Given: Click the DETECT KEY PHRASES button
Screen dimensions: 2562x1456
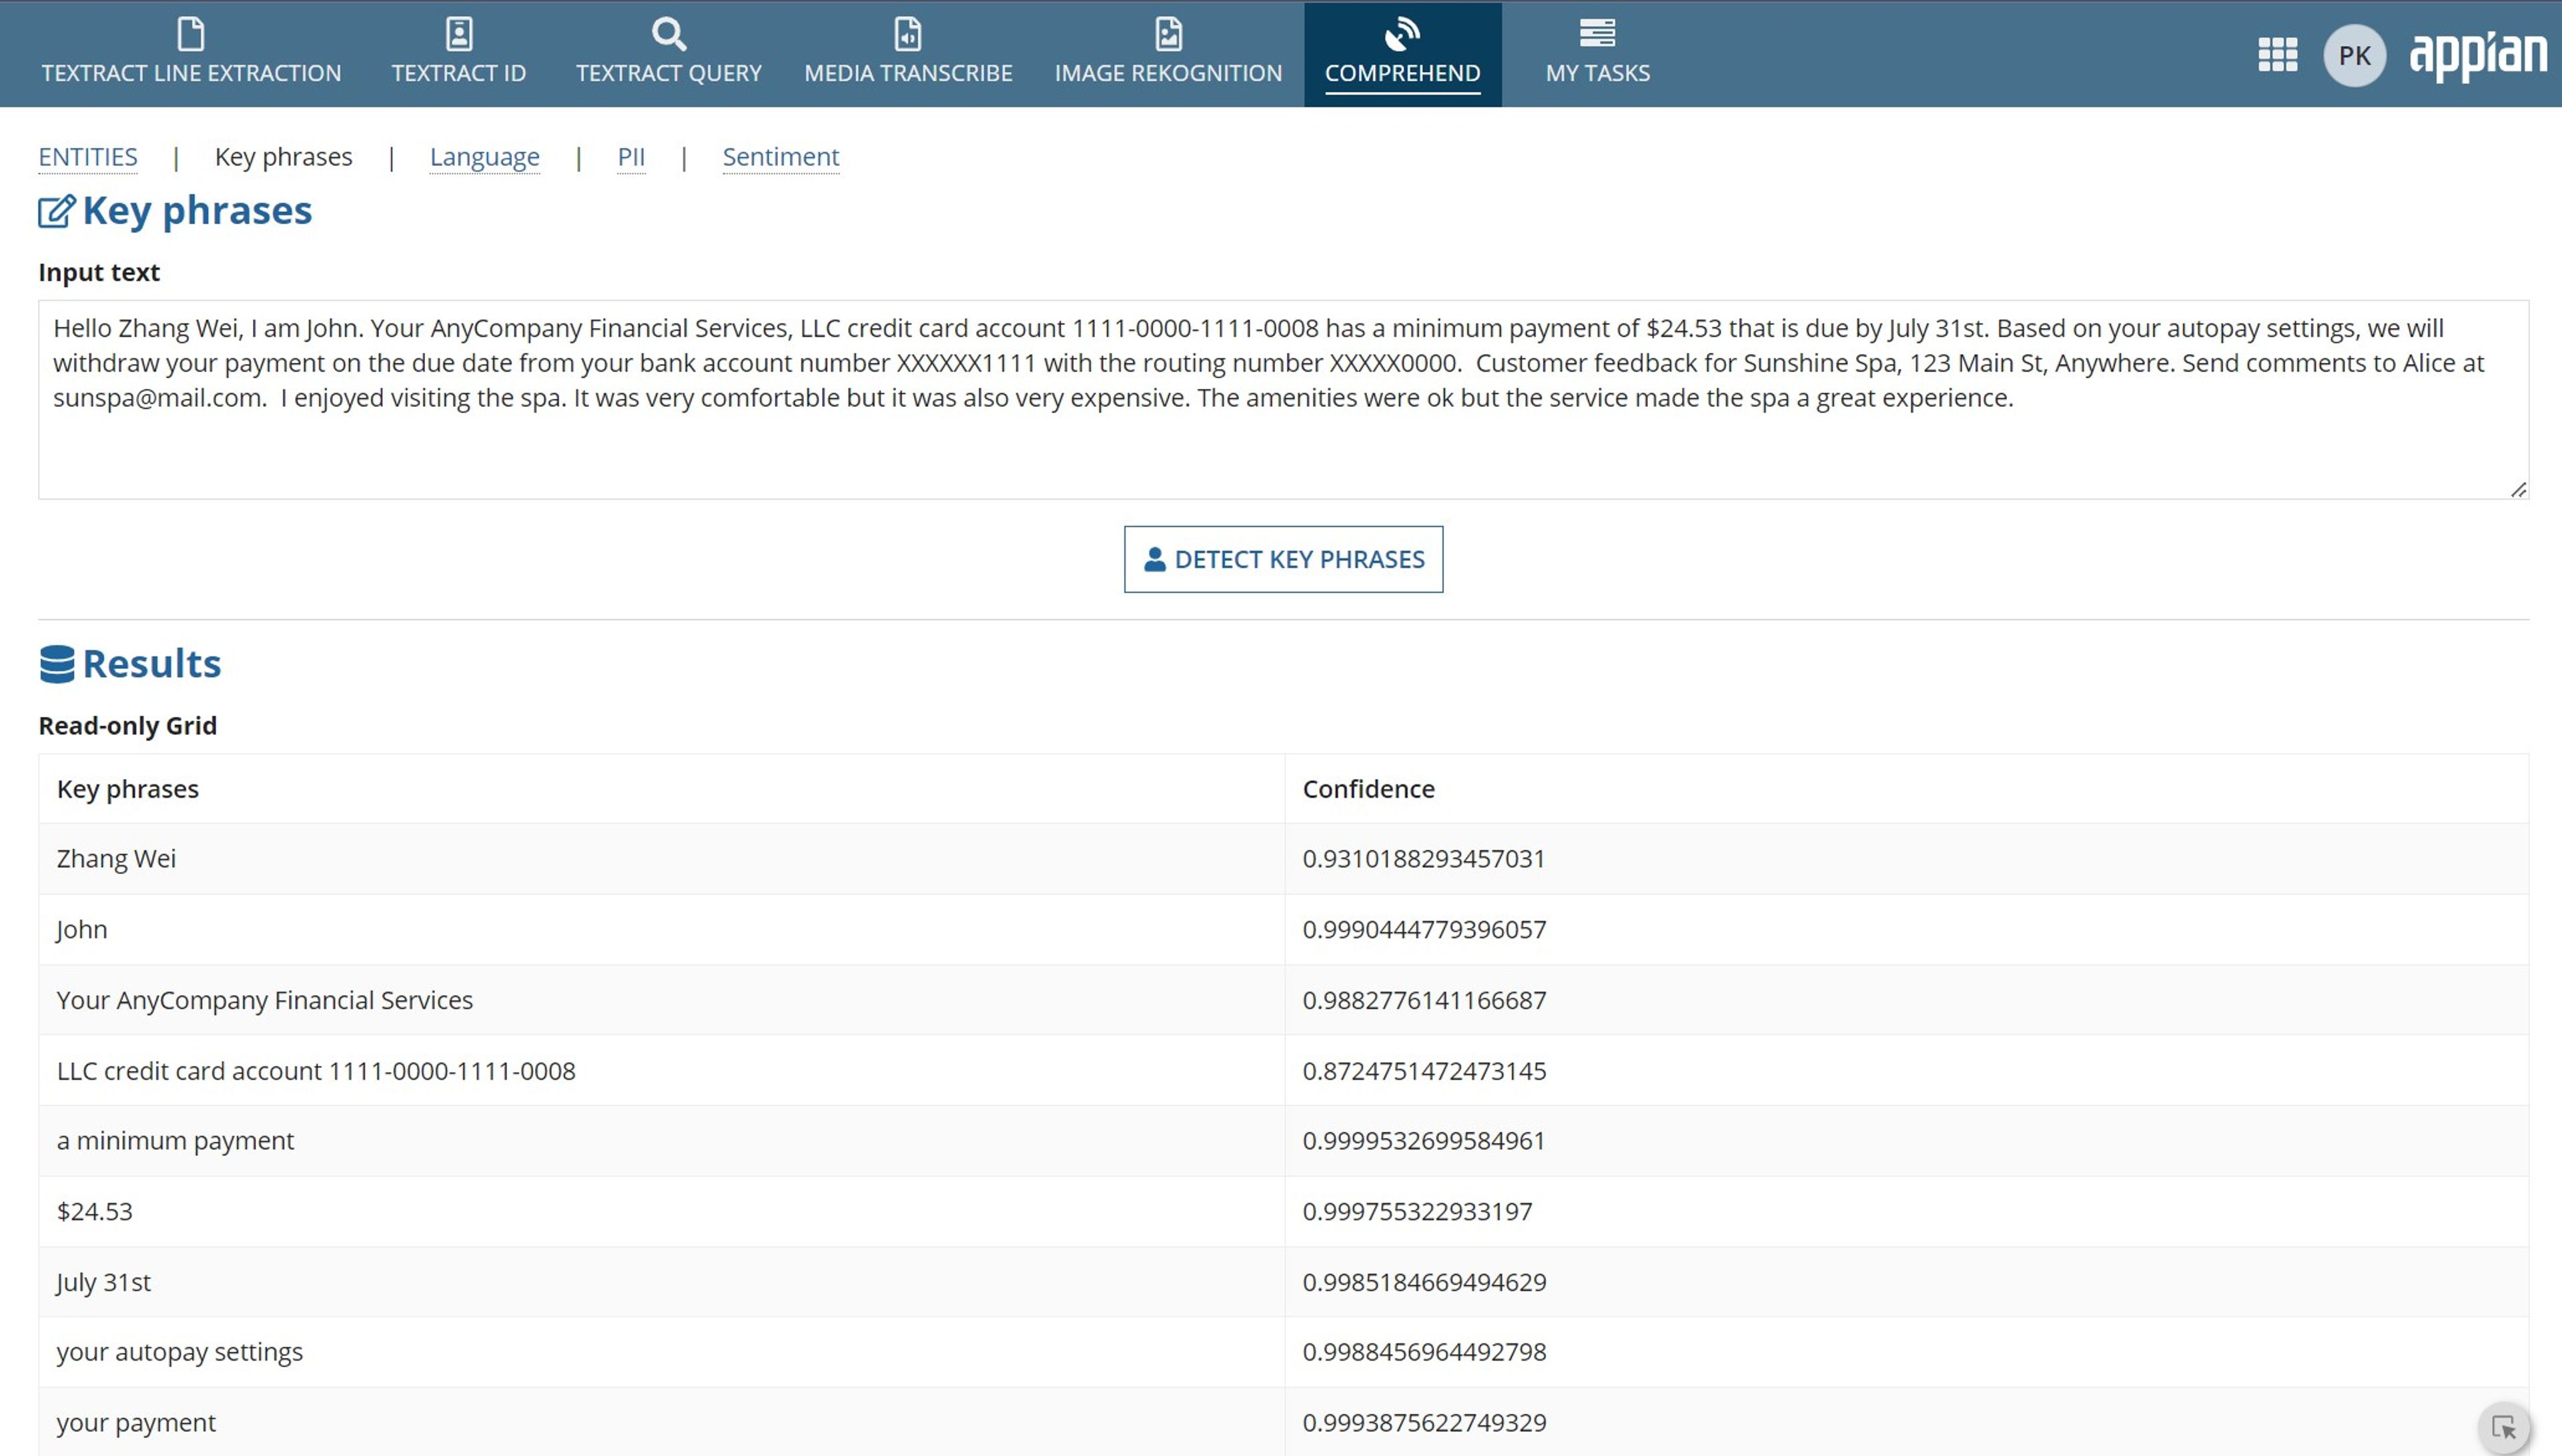Looking at the screenshot, I should point(1283,559).
